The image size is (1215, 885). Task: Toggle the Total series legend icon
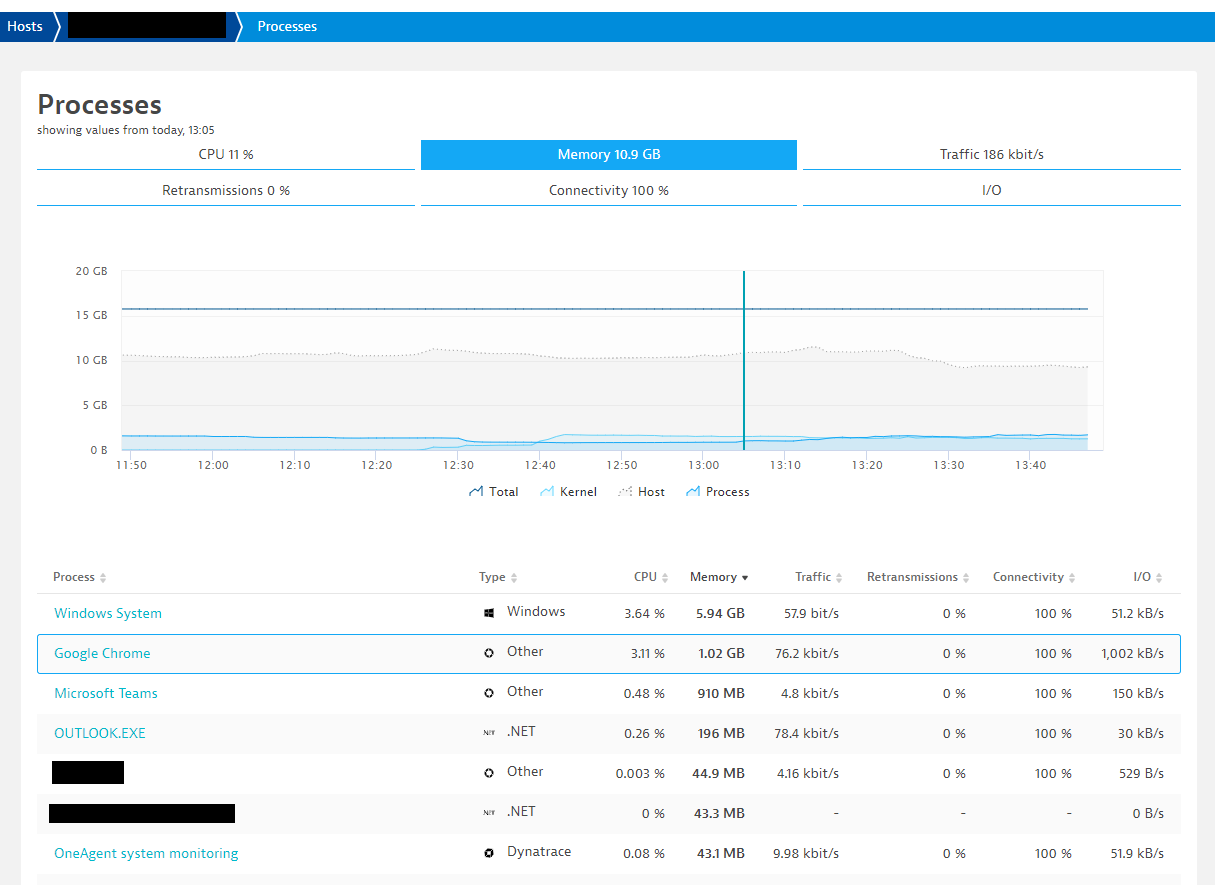tap(476, 492)
